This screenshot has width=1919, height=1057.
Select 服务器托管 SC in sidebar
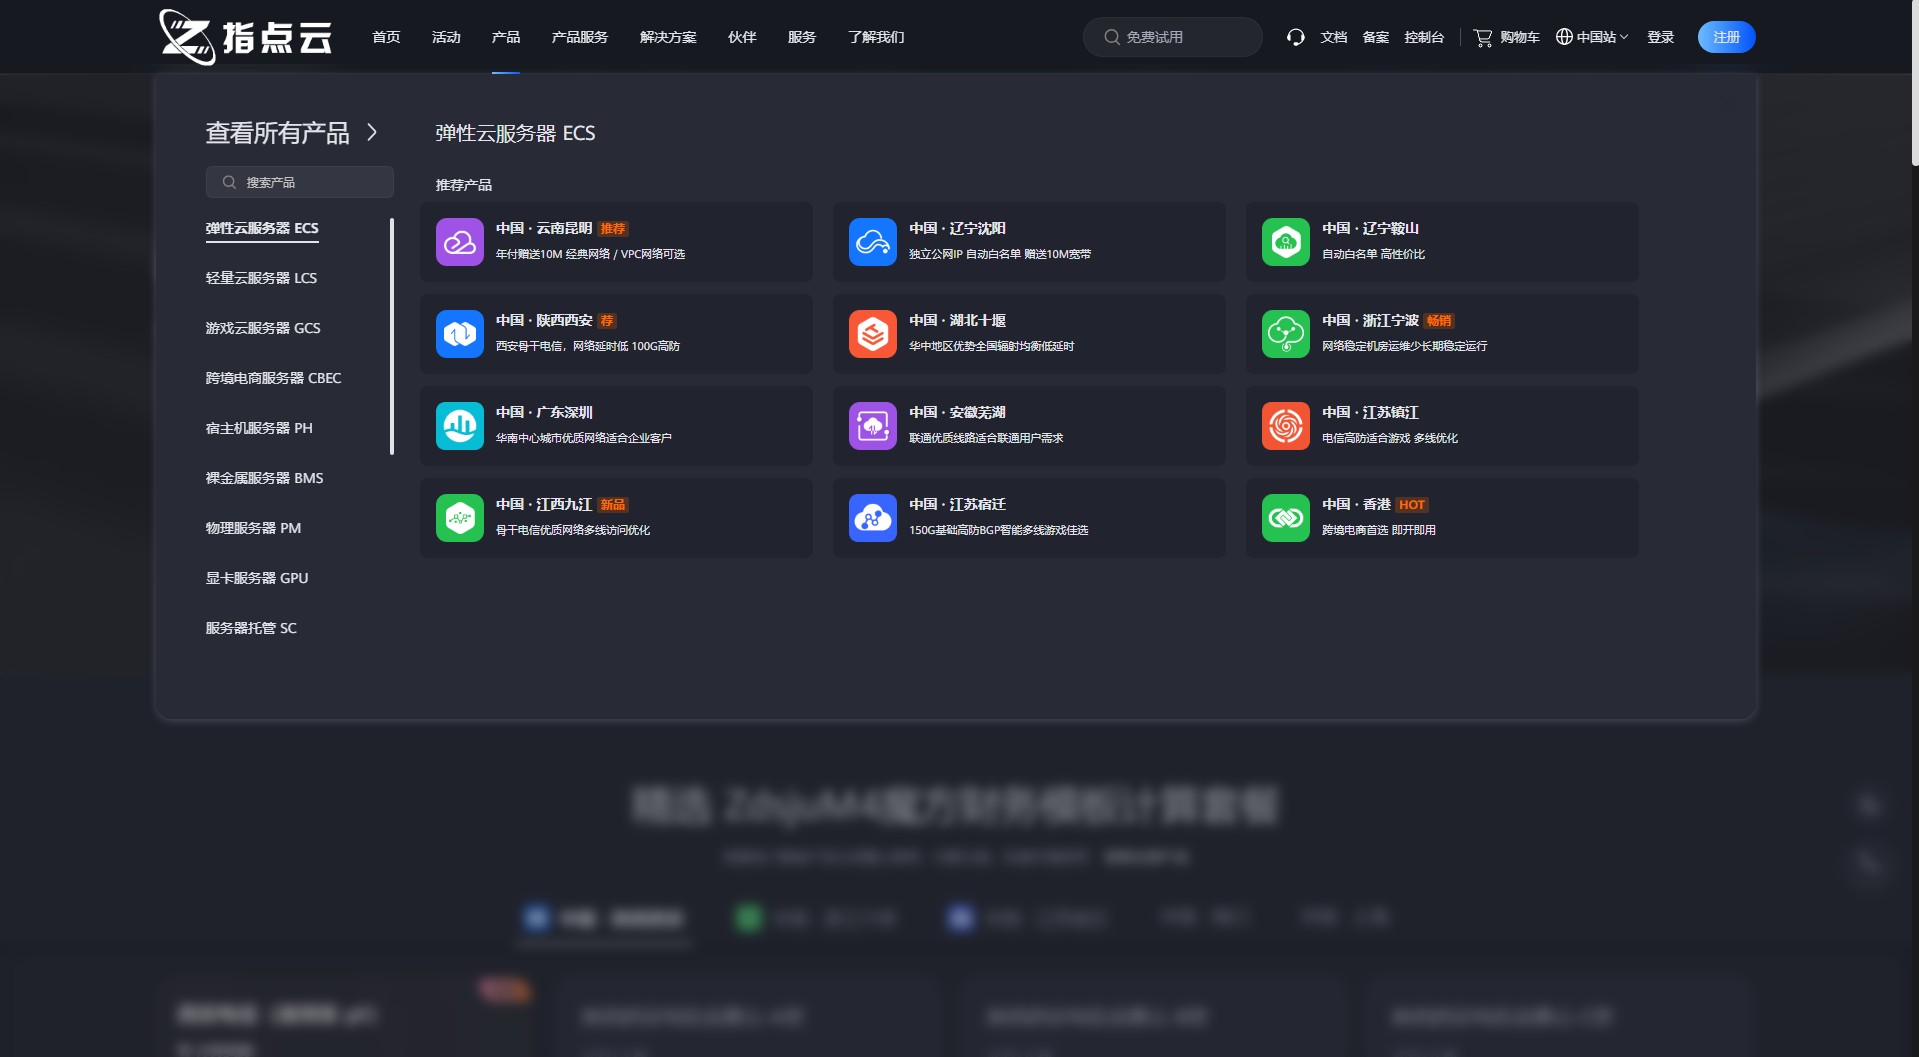point(251,628)
